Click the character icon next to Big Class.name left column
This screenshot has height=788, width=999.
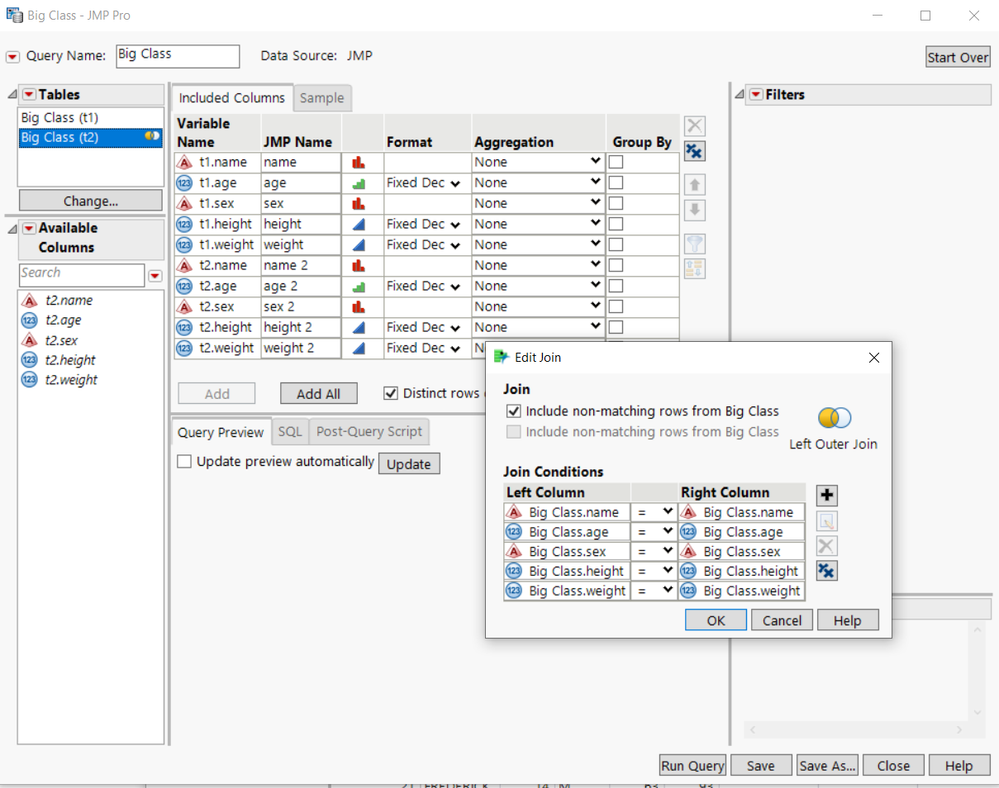514,512
